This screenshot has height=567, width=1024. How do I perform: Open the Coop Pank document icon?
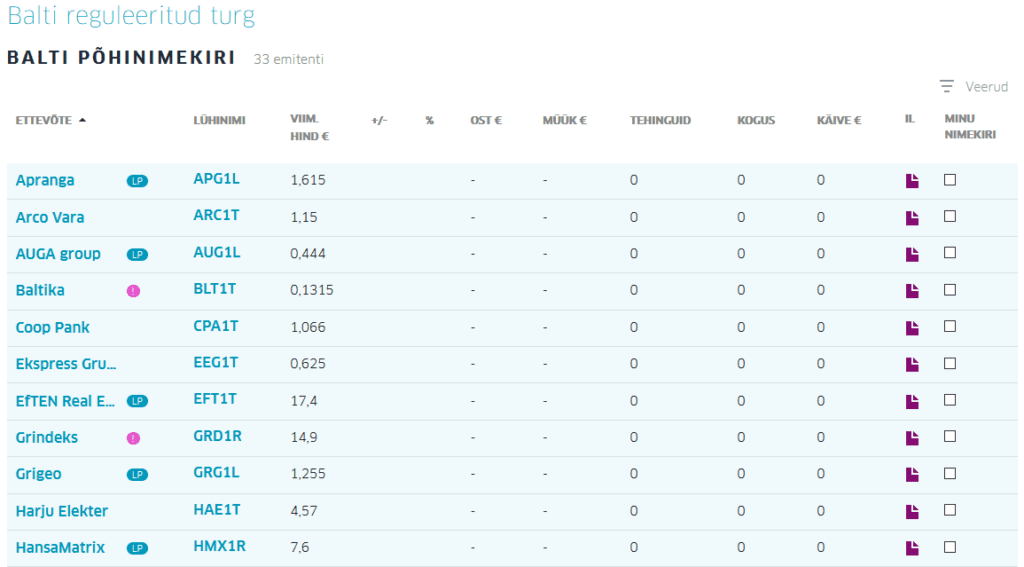click(912, 328)
